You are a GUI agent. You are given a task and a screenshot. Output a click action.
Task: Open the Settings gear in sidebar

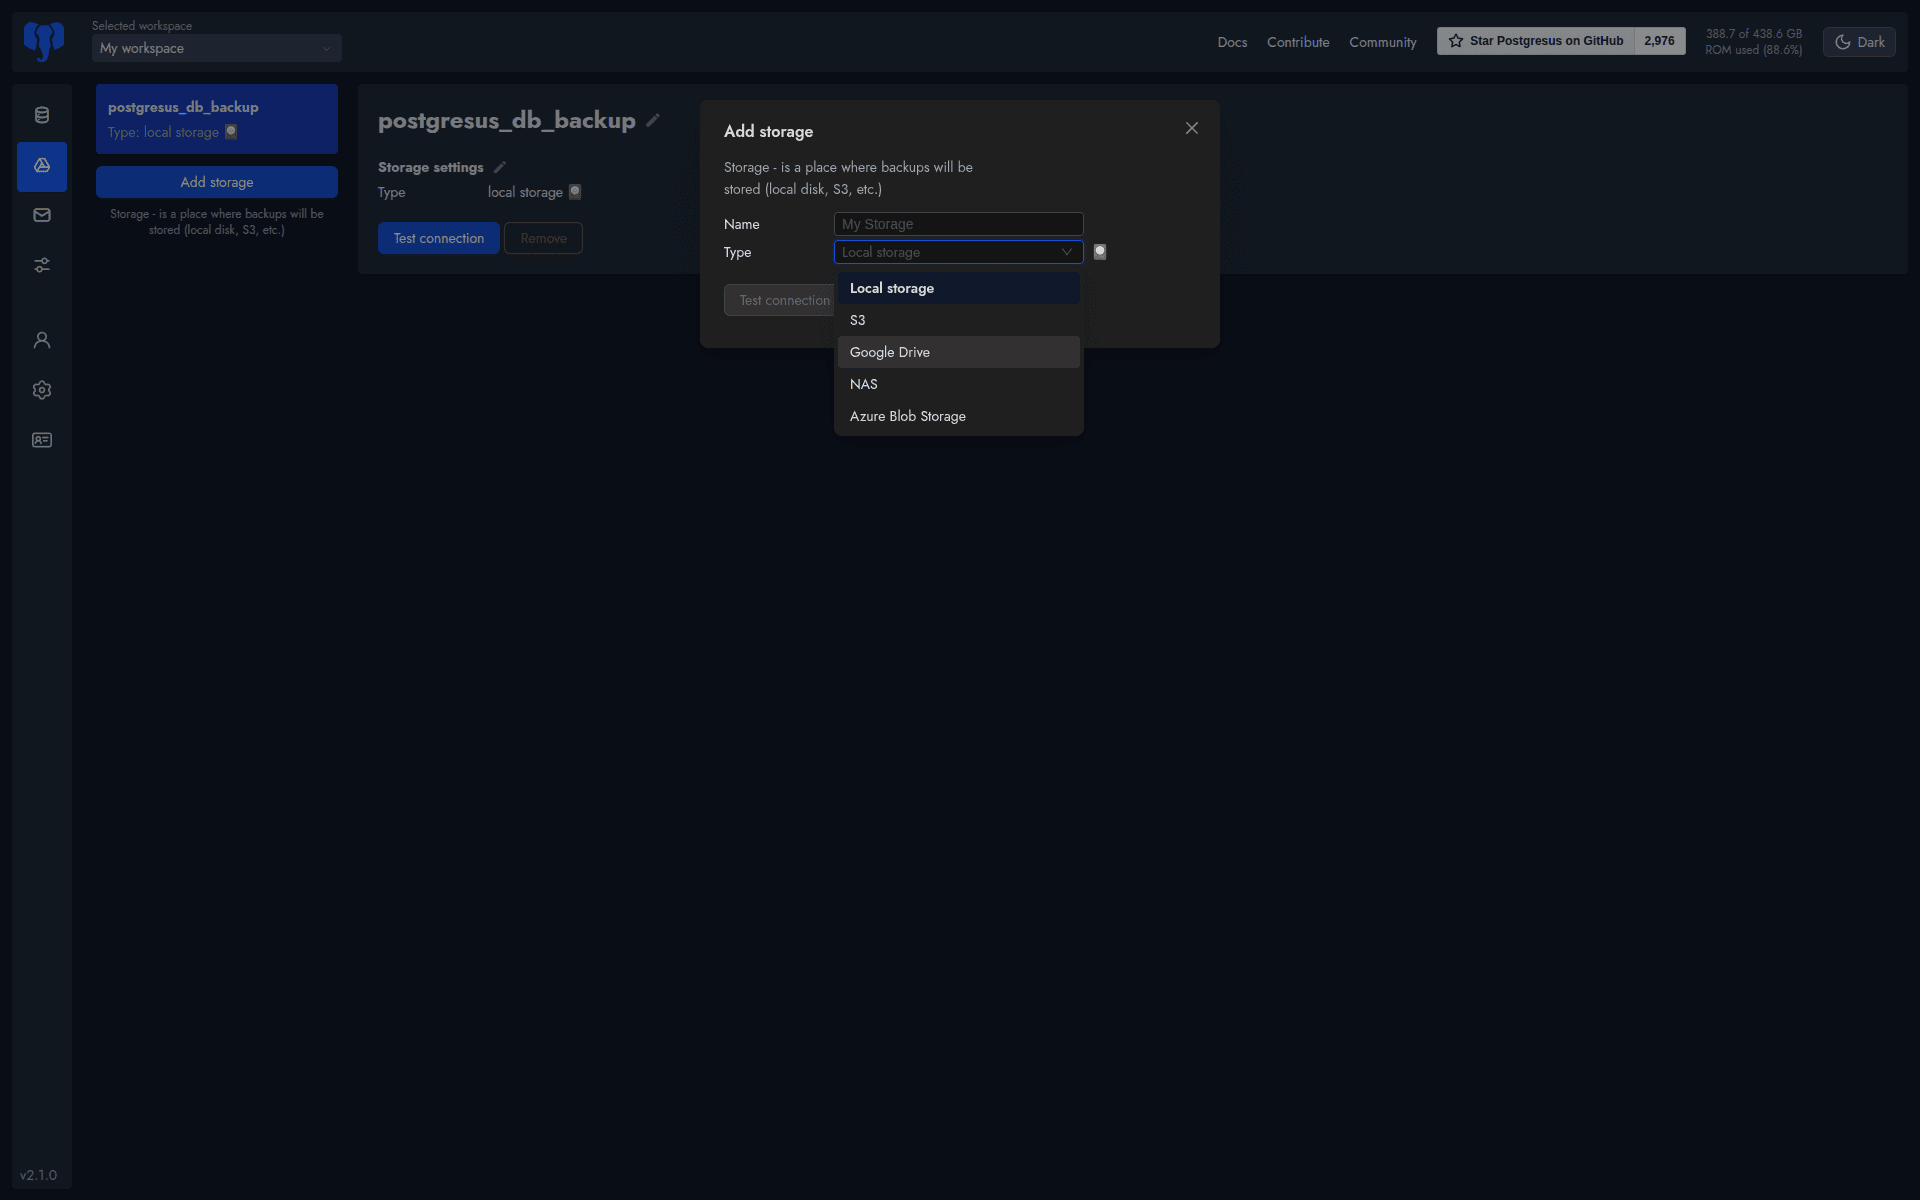[42, 390]
